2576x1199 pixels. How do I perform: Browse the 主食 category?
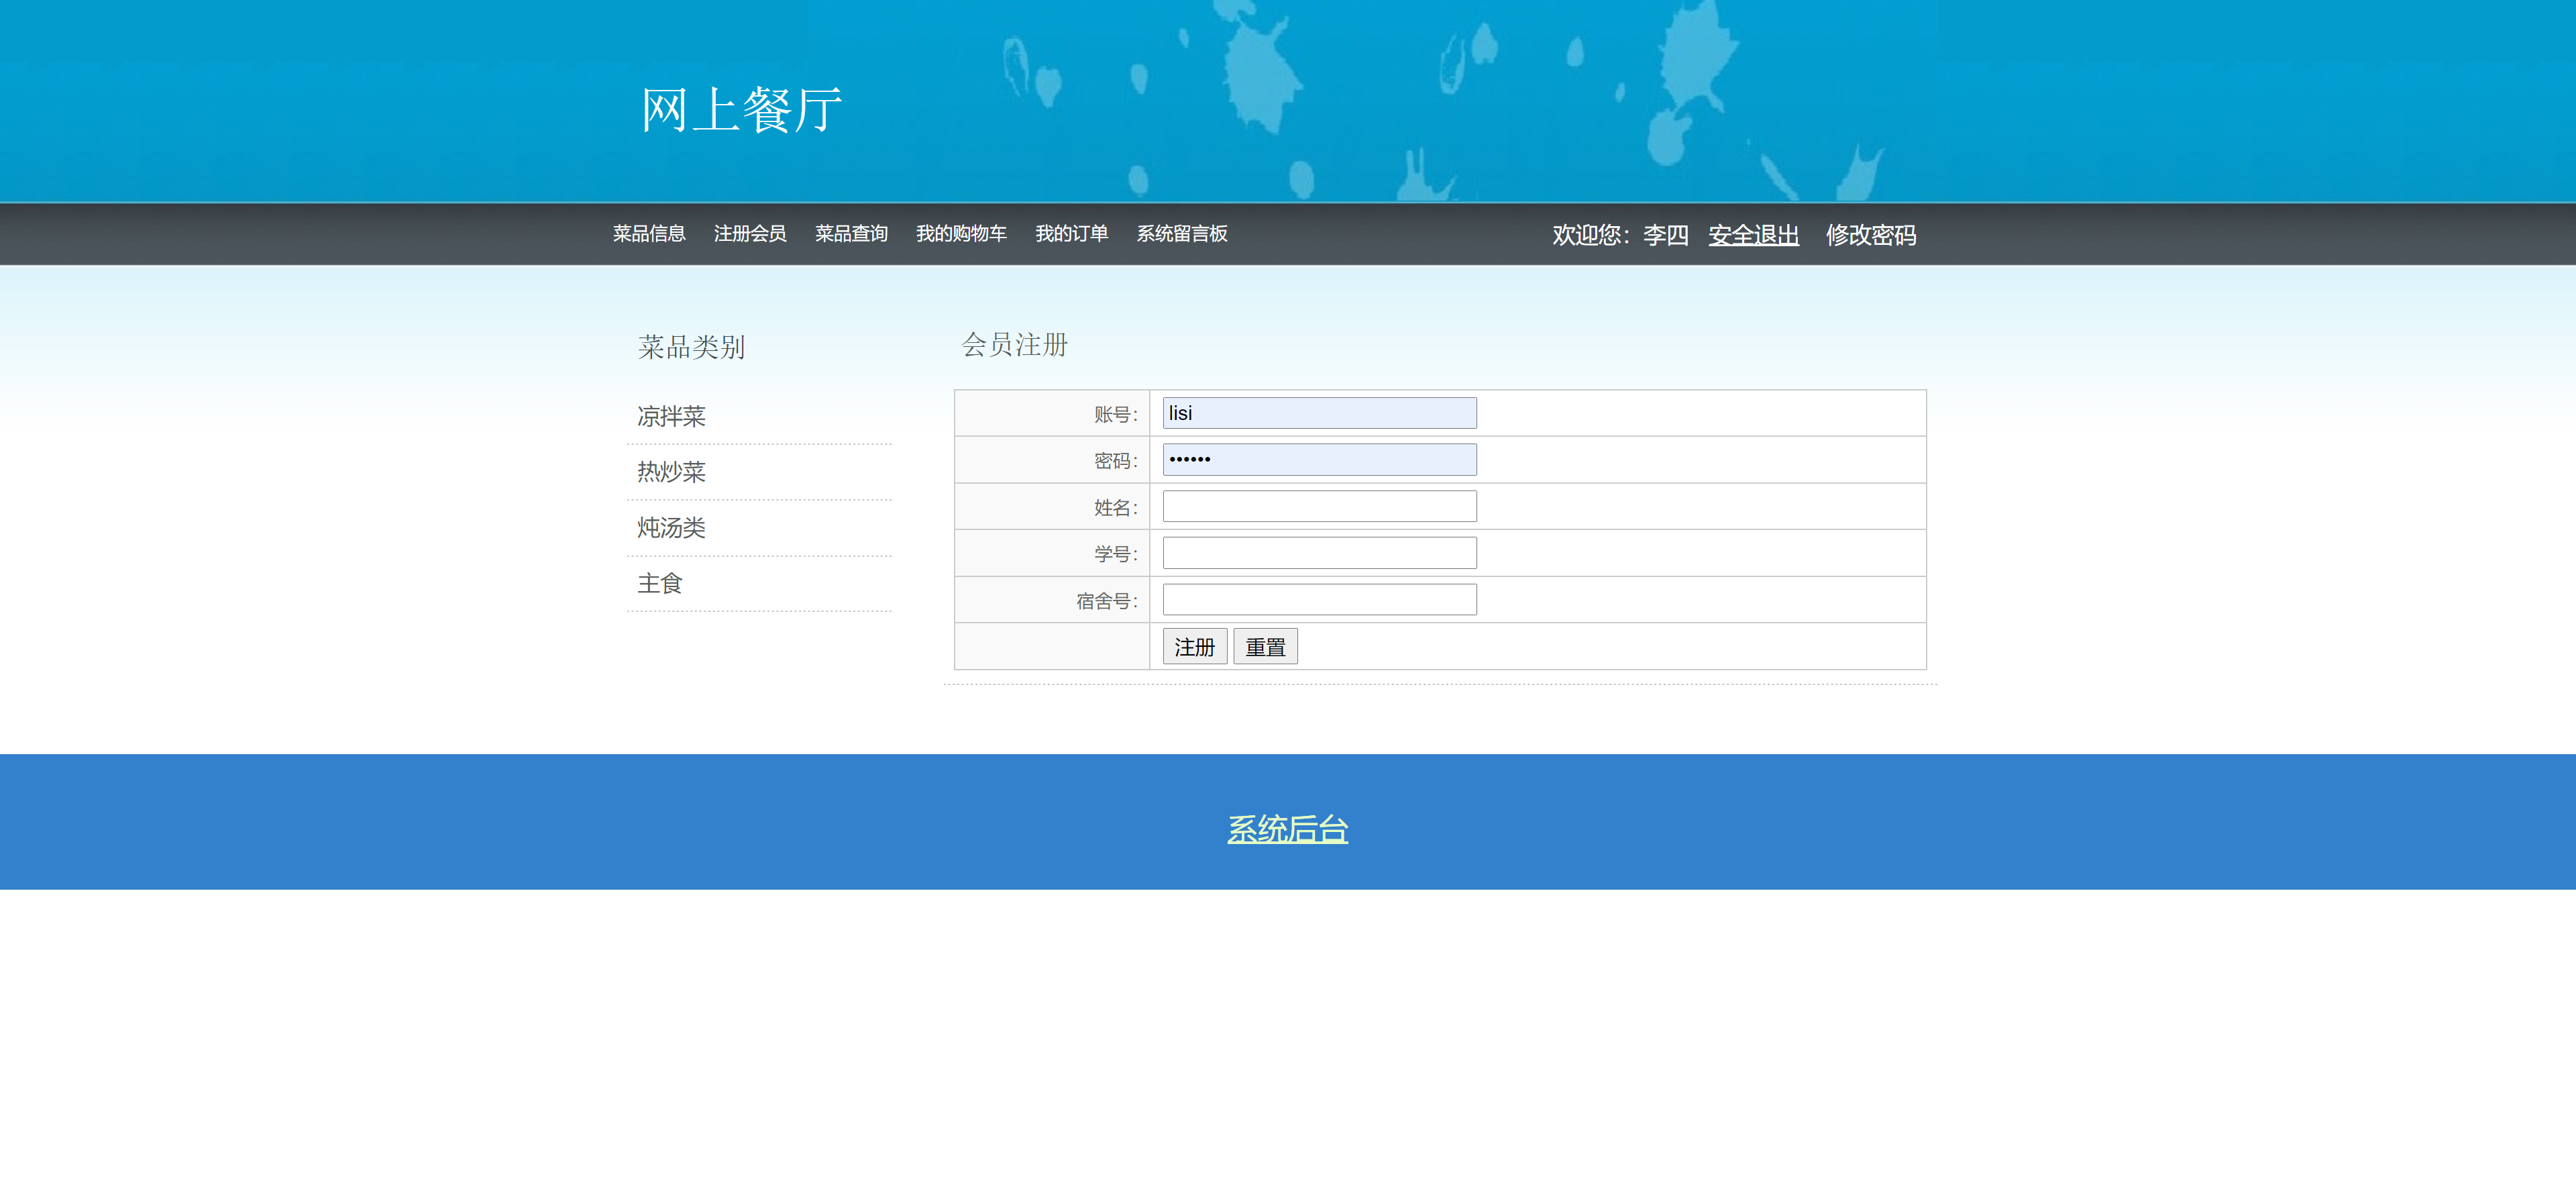click(658, 583)
